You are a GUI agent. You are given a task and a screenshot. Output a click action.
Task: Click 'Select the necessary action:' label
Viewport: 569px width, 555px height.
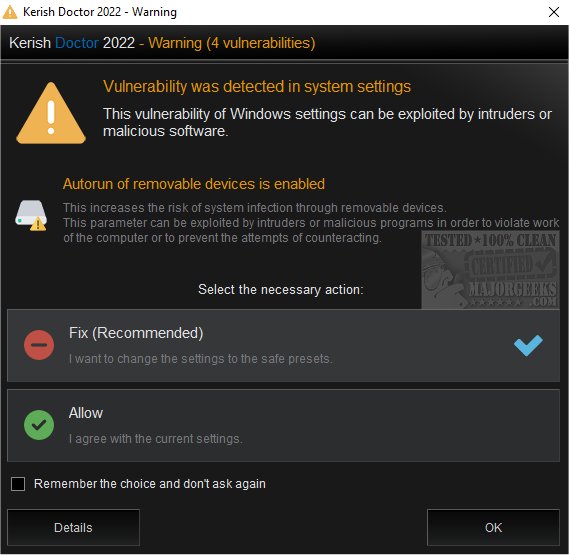[281, 289]
